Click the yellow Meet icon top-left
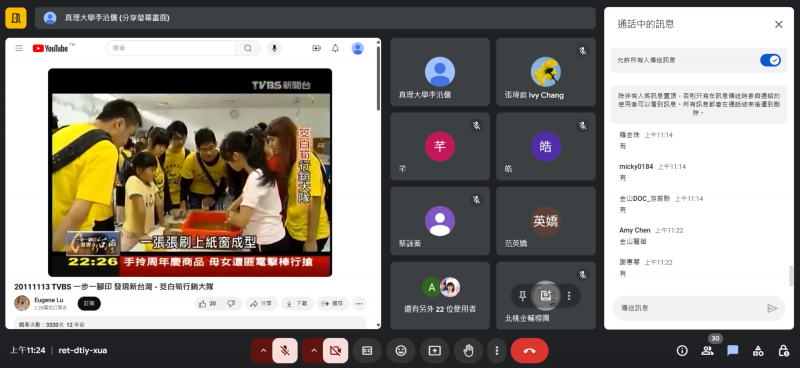The height and width of the screenshot is (368, 800). (16, 18)
